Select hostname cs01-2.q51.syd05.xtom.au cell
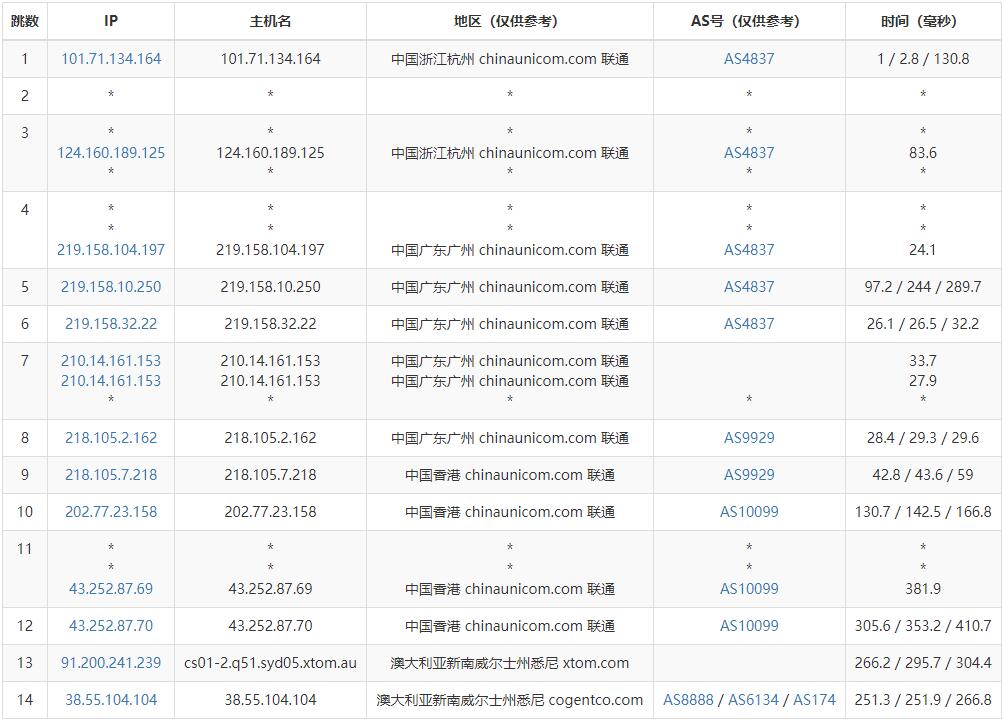Screen dimensions: 1004x721 pyautogui.click(x=270, y=663)
